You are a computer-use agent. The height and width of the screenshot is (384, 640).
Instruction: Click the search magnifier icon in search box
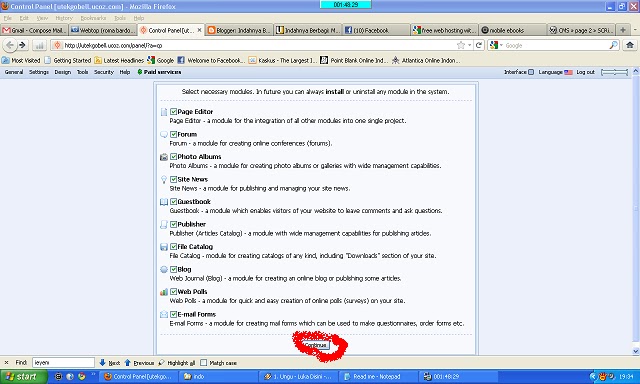click(x=613, y=45)
